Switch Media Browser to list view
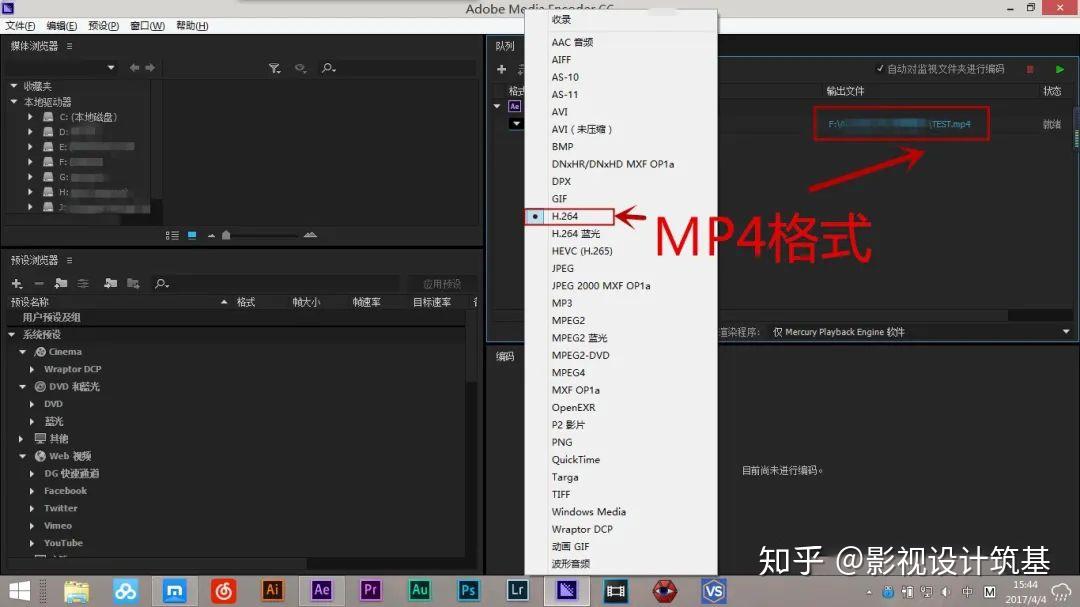 (x=172, y=236)
